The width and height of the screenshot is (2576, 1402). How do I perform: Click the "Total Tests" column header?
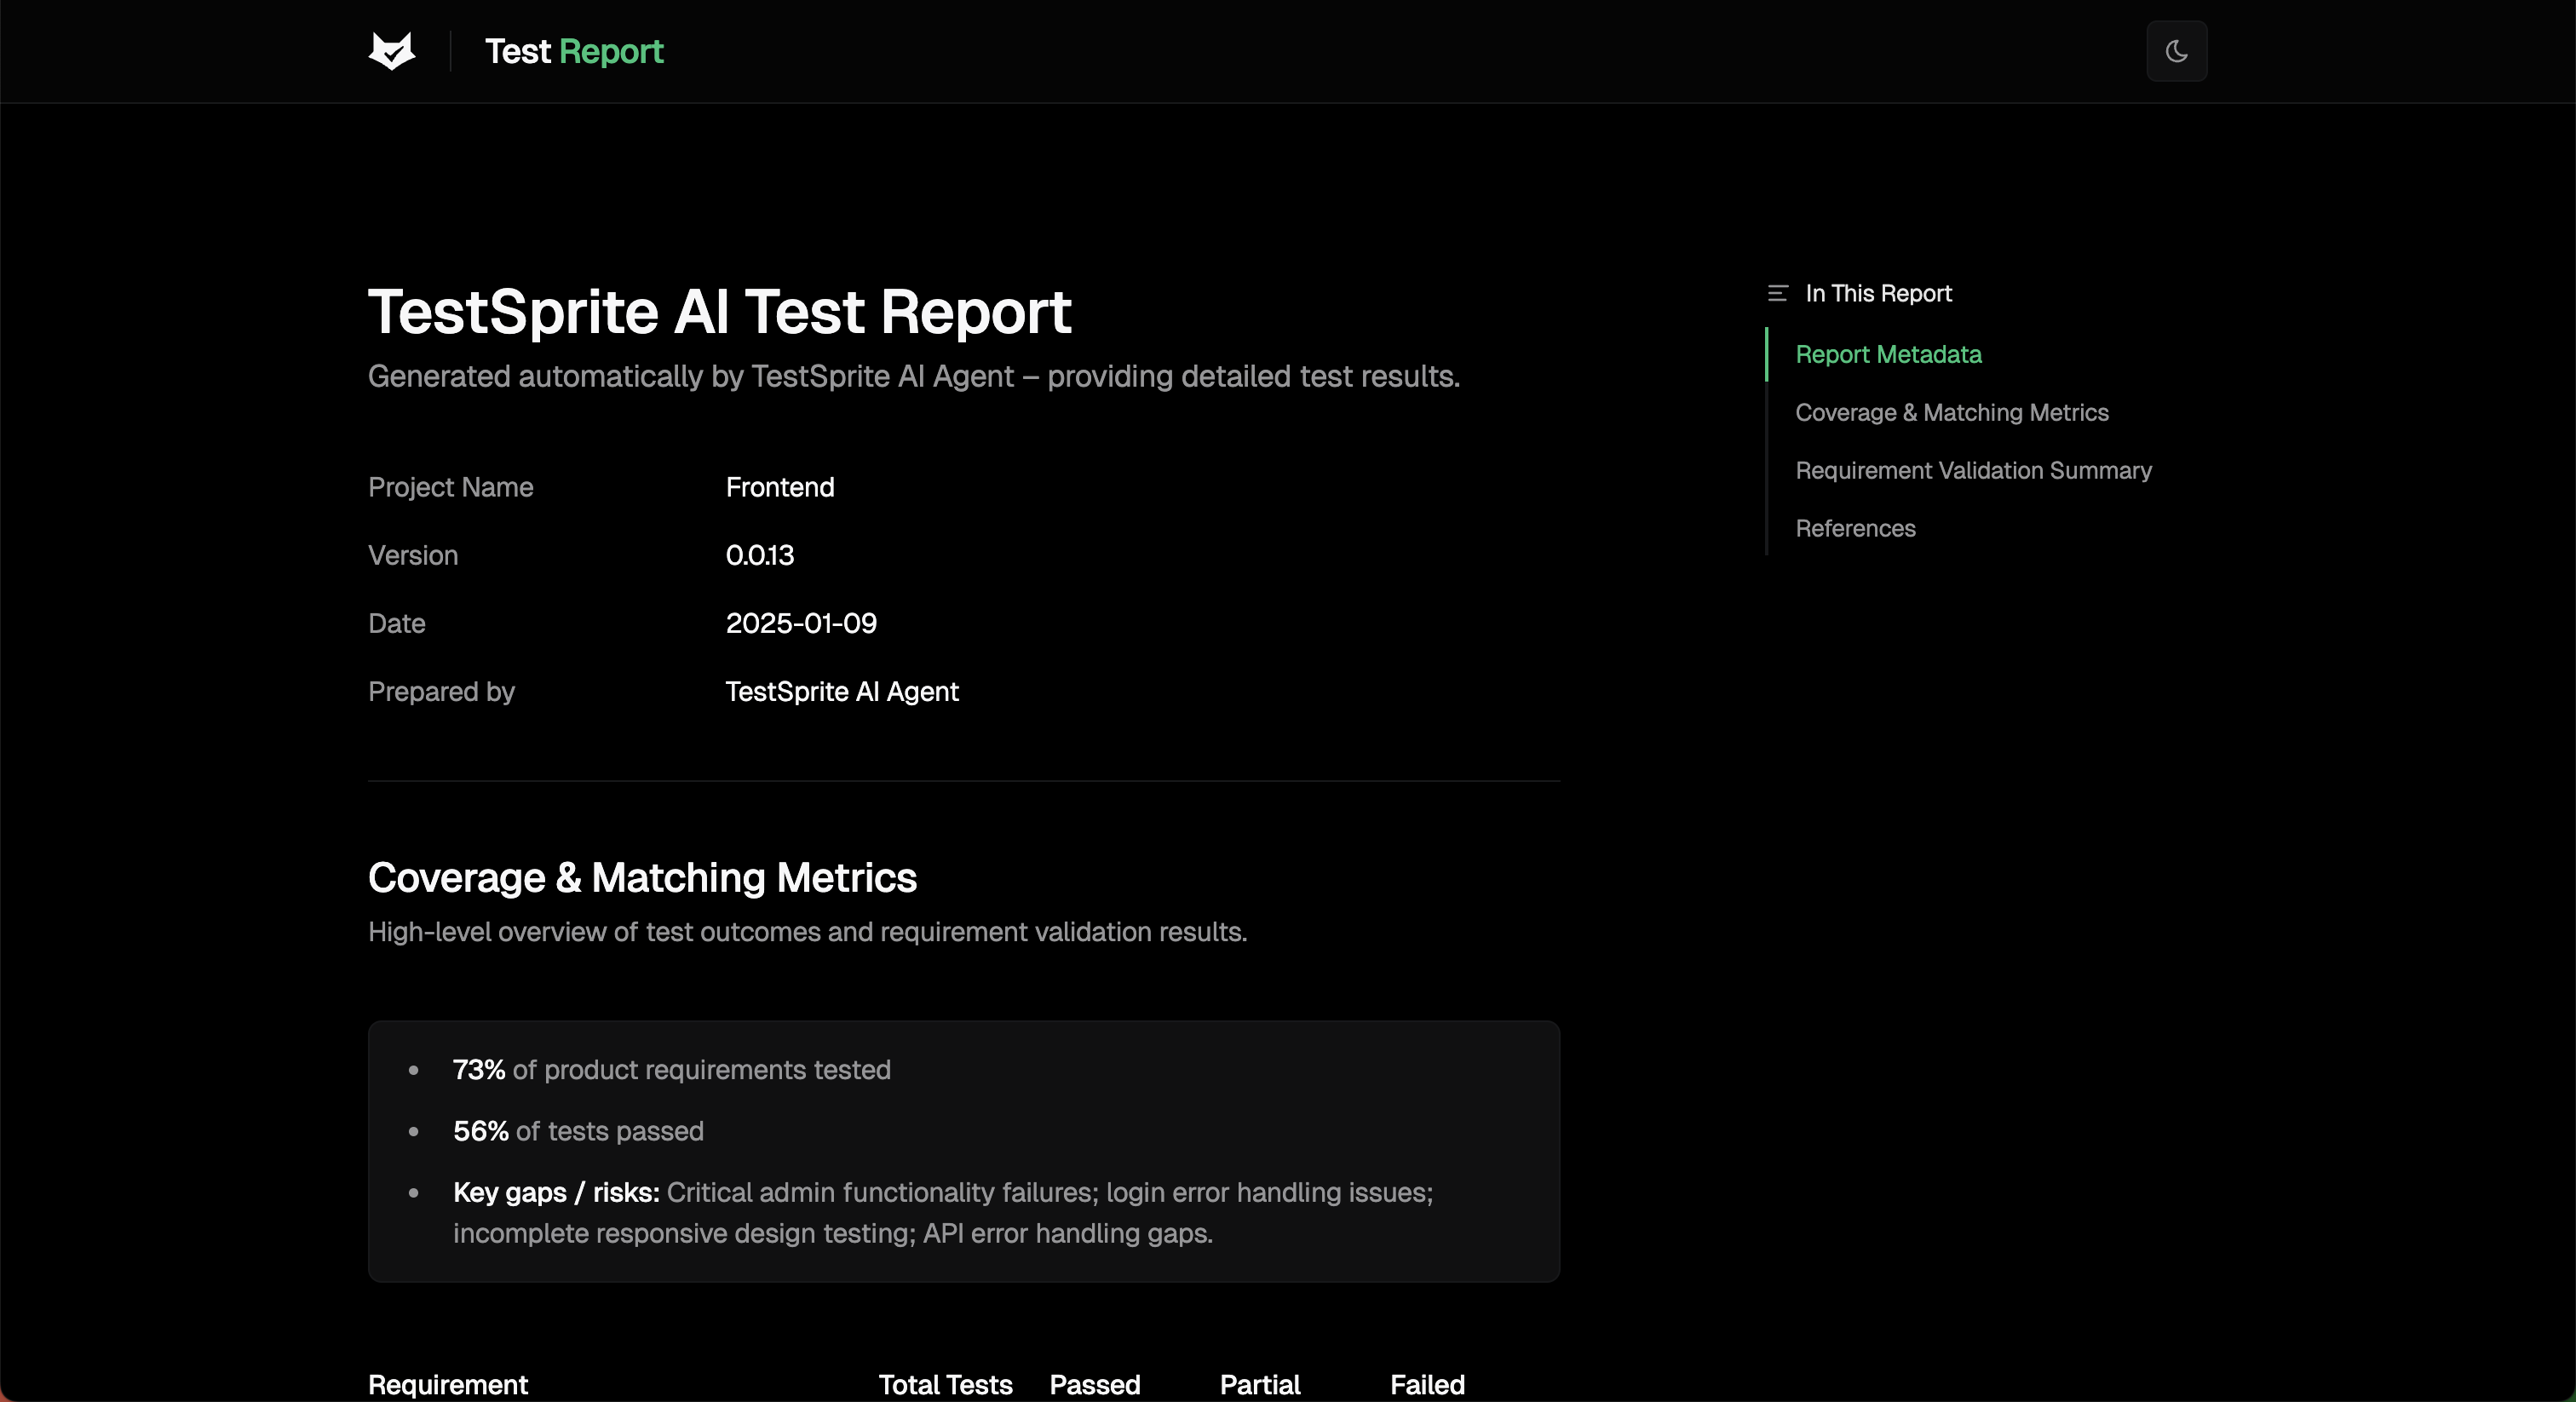(945, 1384)
